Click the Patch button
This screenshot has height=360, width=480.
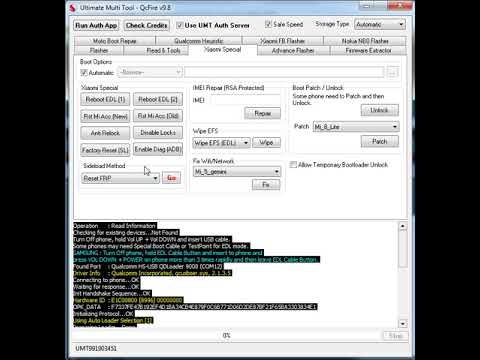(x=379, y=141)
